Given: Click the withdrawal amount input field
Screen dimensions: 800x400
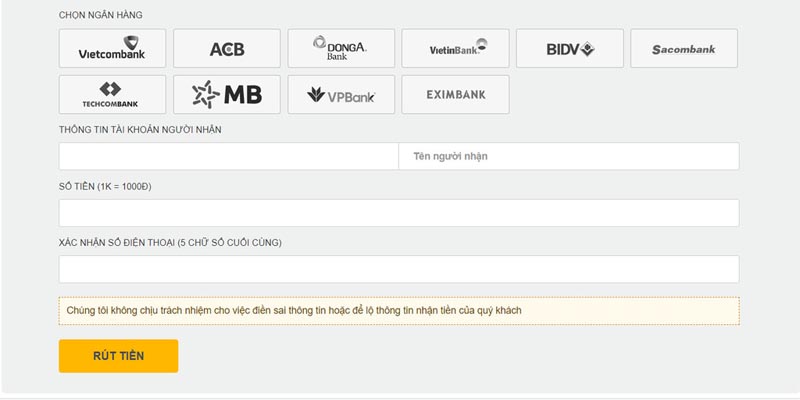Looking at the screenshot, I should (x=399, y=213).
